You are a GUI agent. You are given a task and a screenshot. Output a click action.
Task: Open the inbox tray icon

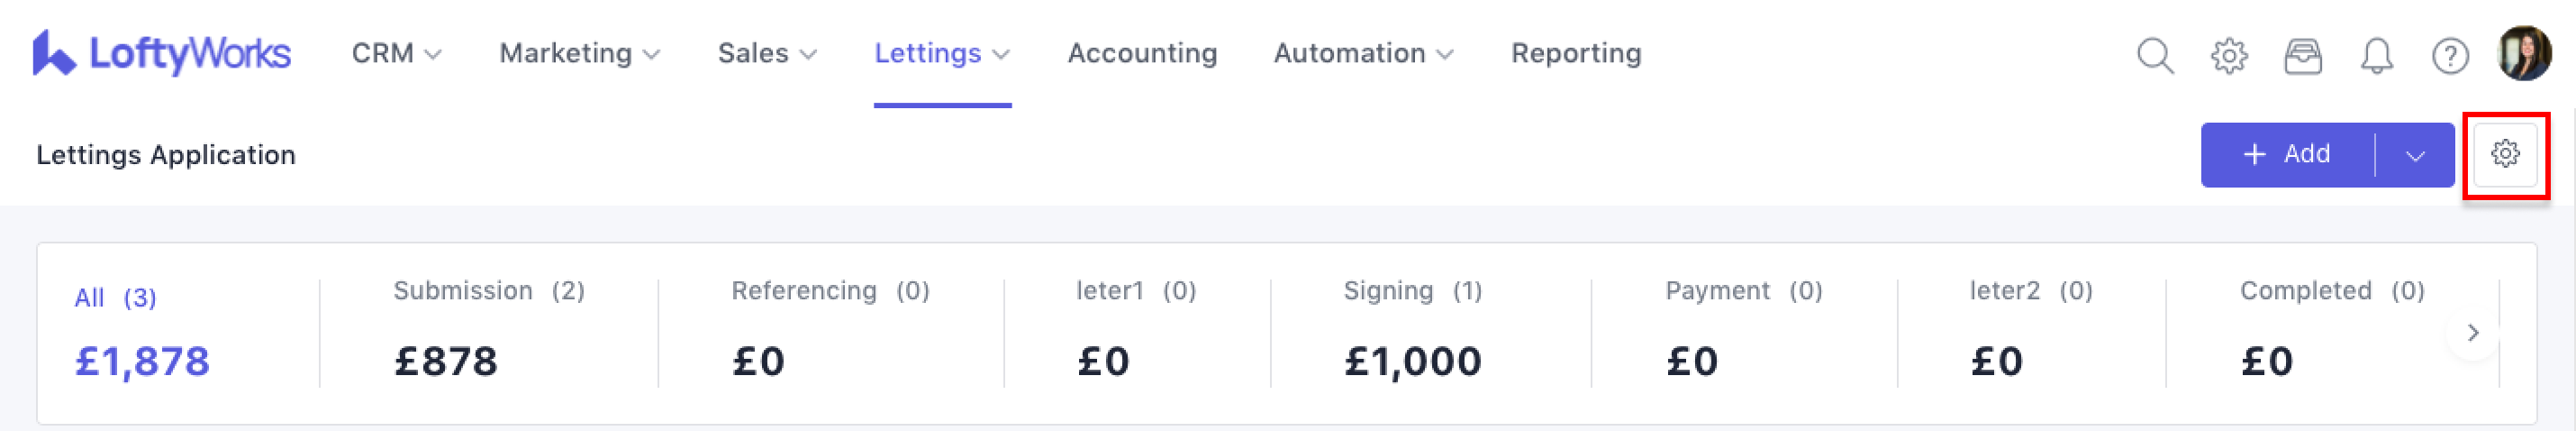(x=2302, y=55)
